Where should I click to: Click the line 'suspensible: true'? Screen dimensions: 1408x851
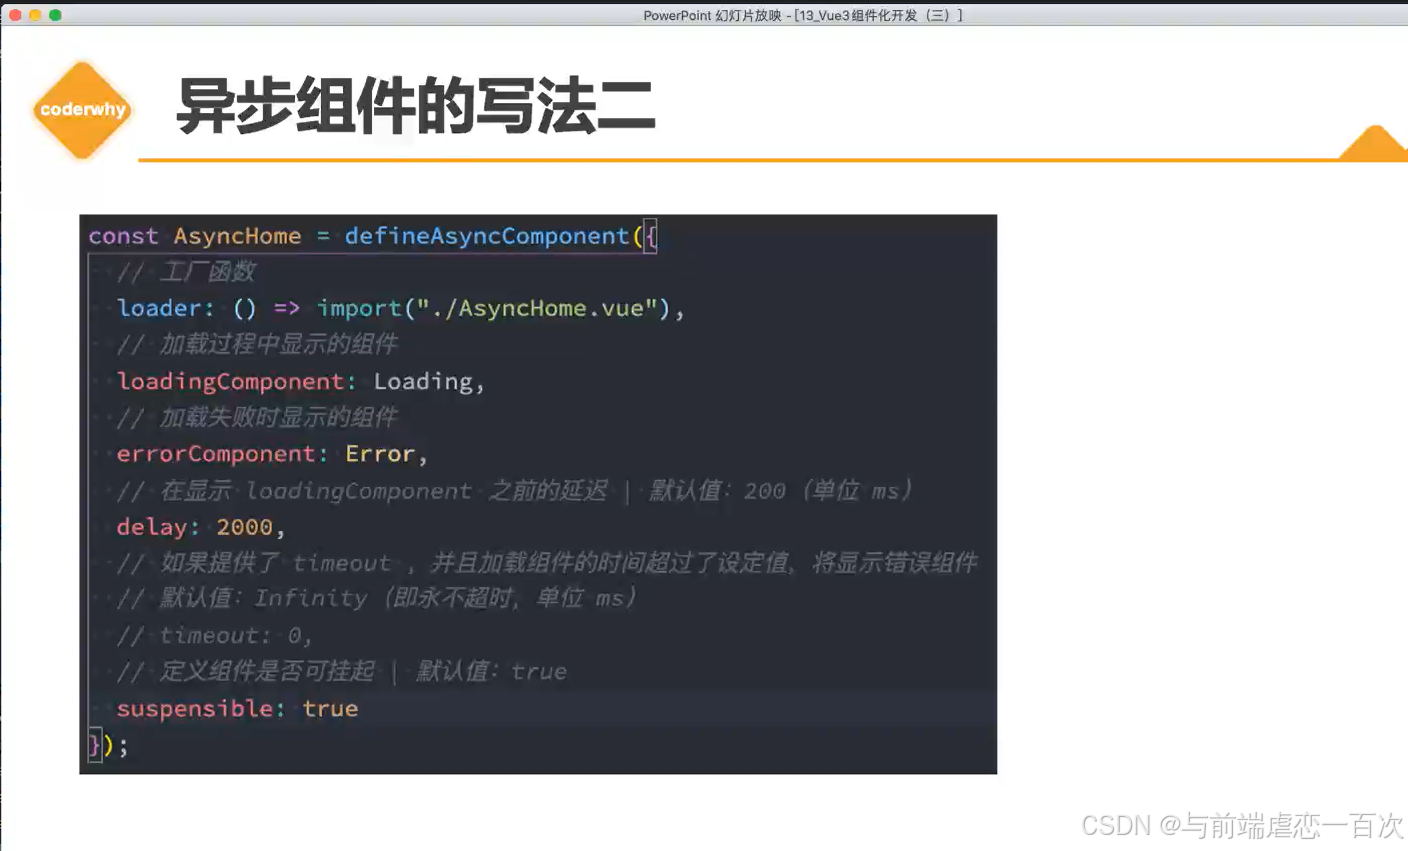(237, 708)
